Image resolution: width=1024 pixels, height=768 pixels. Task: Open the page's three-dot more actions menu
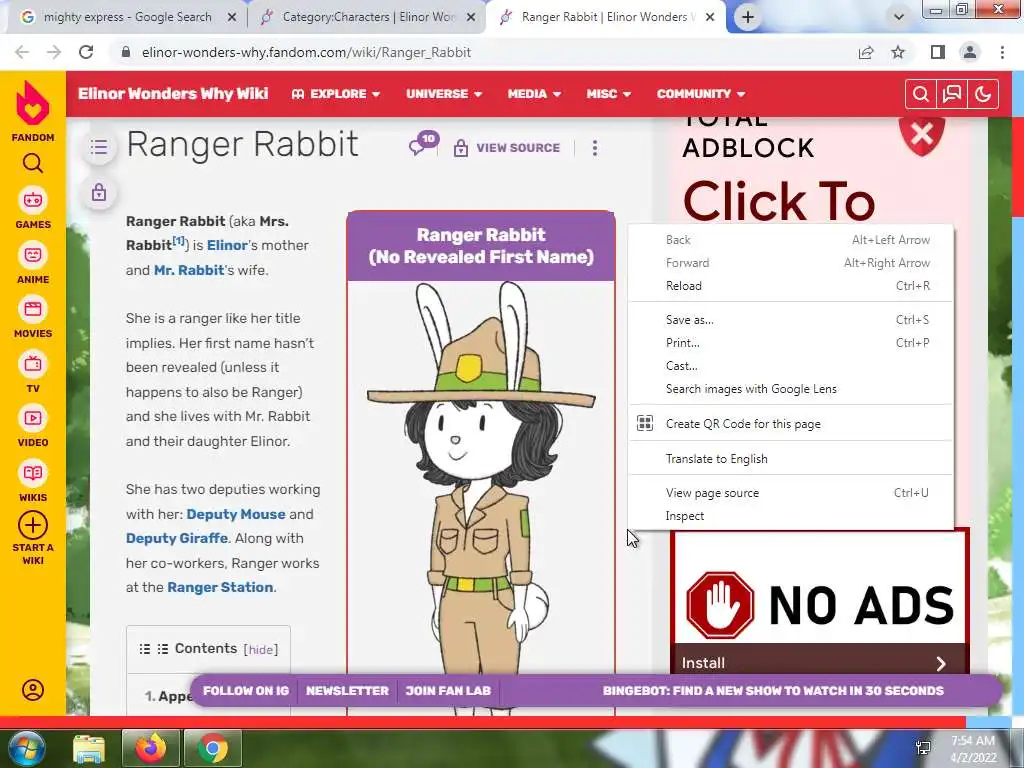point(594,148)
